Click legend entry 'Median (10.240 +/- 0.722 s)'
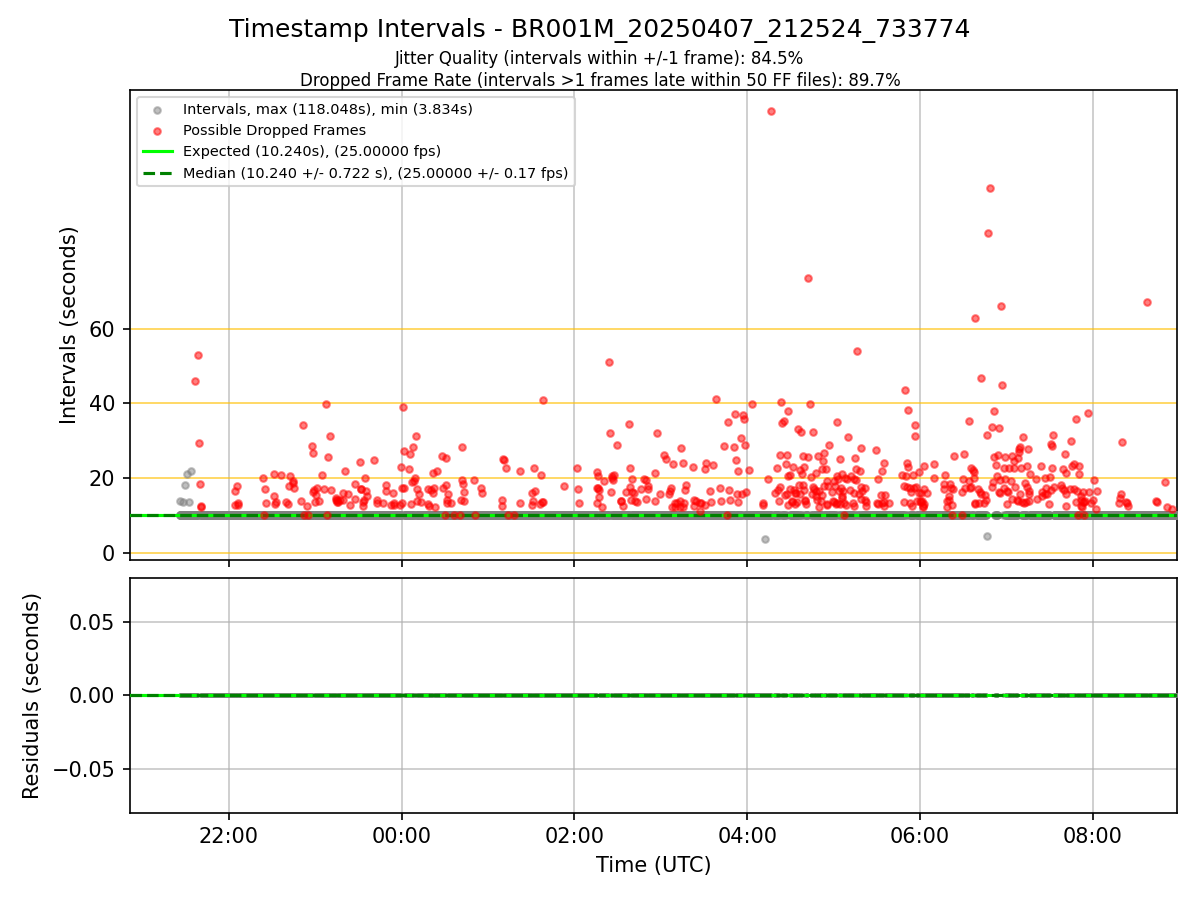 376,173
